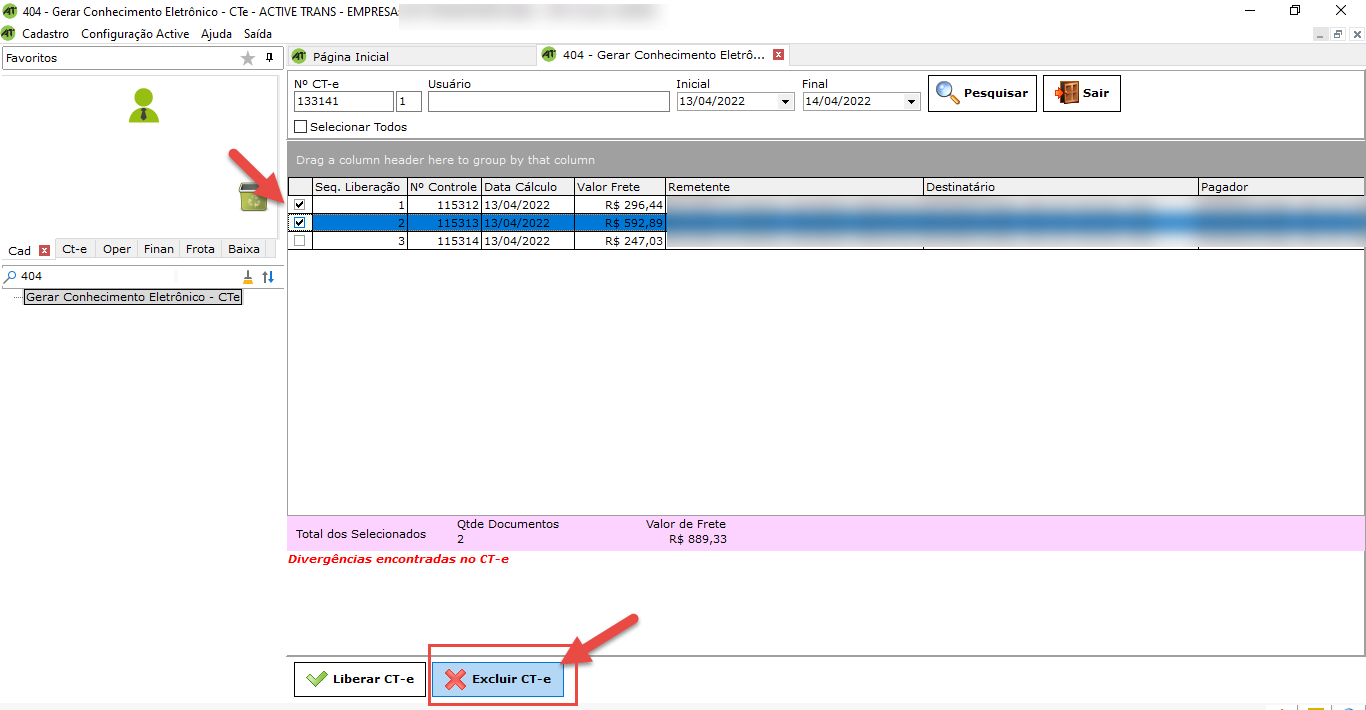Click the green user profile icon
The image size is (1366, 710).
[144, 106]
